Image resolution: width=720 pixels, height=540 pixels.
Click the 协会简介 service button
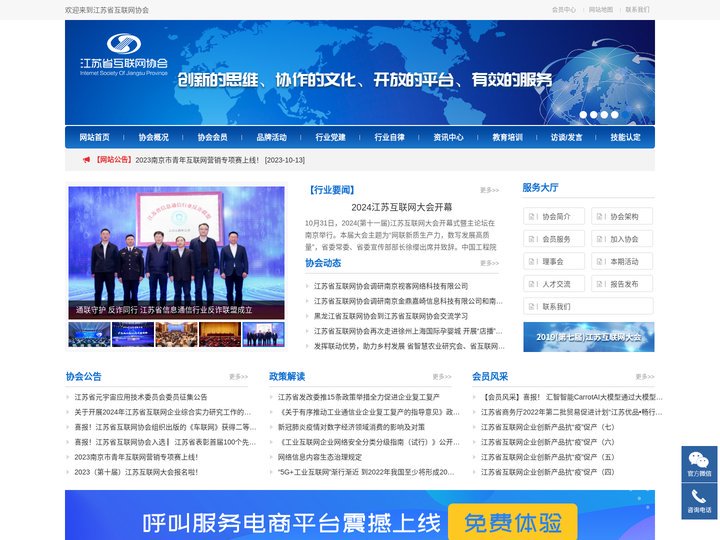tap(554, 216)
